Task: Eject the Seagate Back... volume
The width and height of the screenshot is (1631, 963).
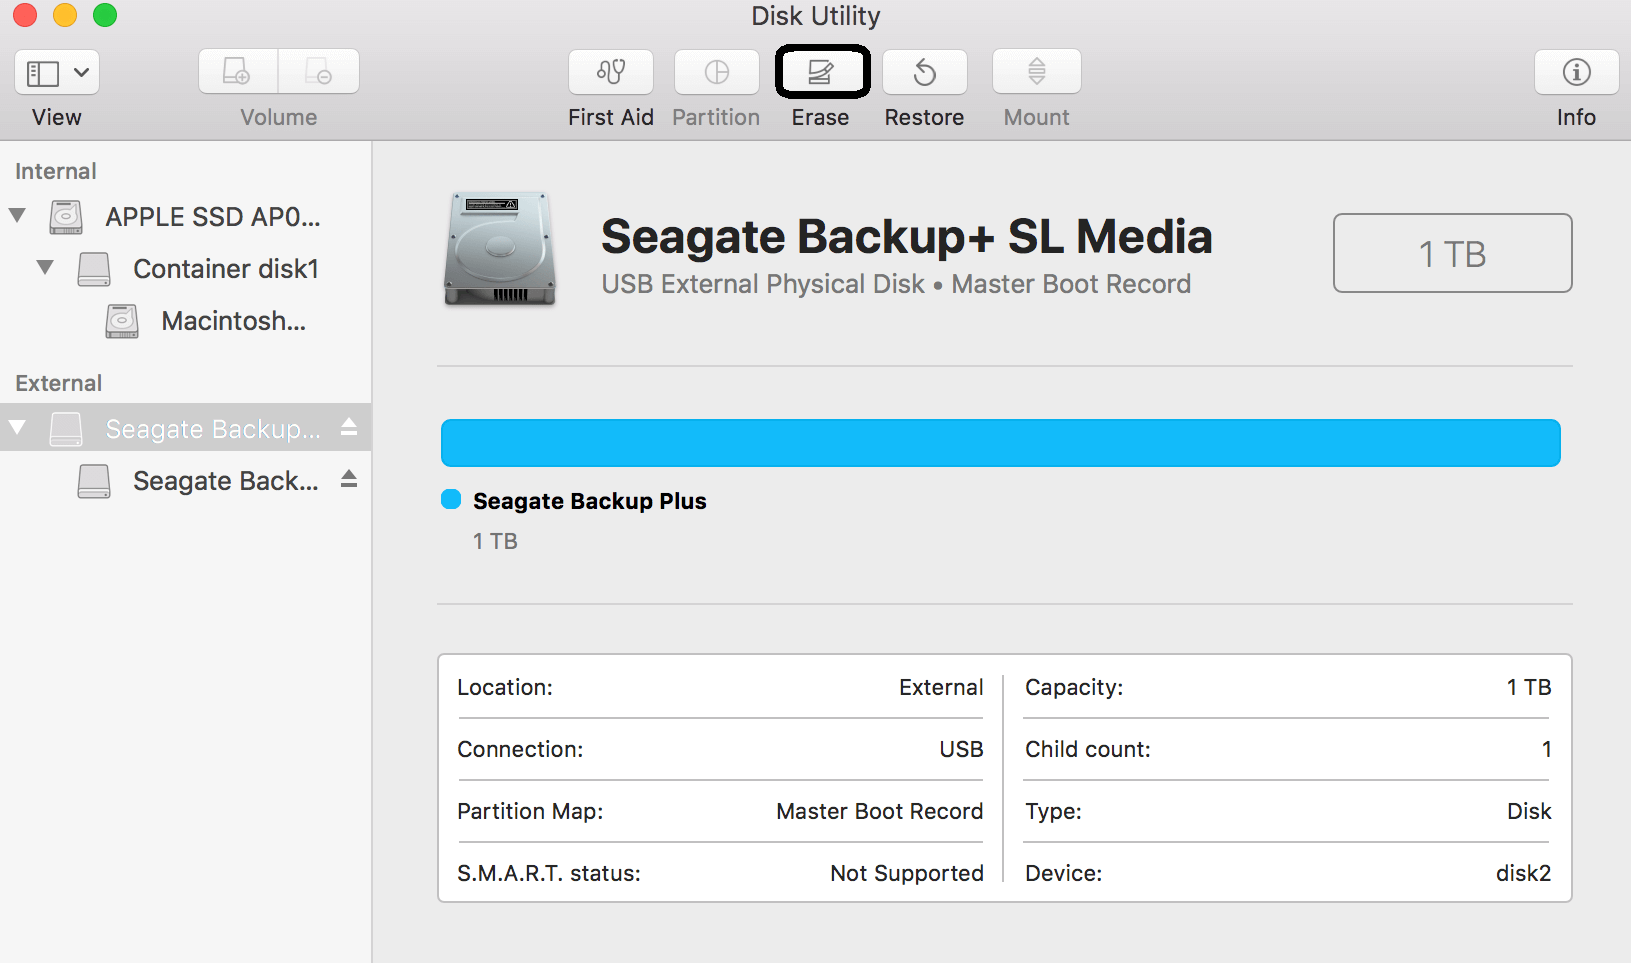Action: pos(349,480)
